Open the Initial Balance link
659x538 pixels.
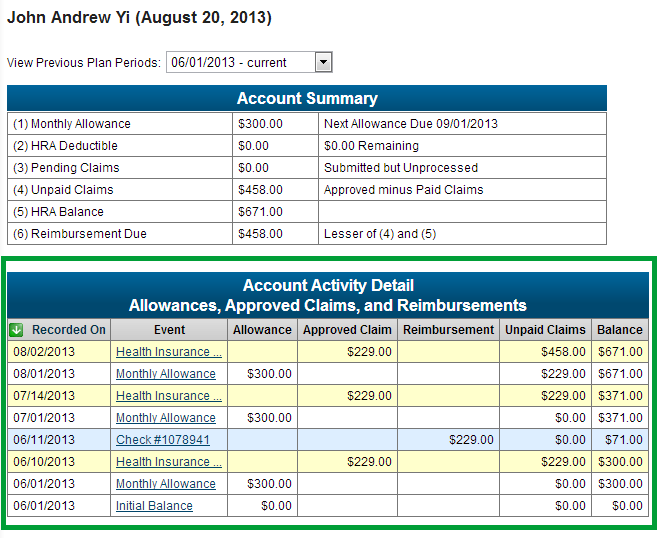154,506
